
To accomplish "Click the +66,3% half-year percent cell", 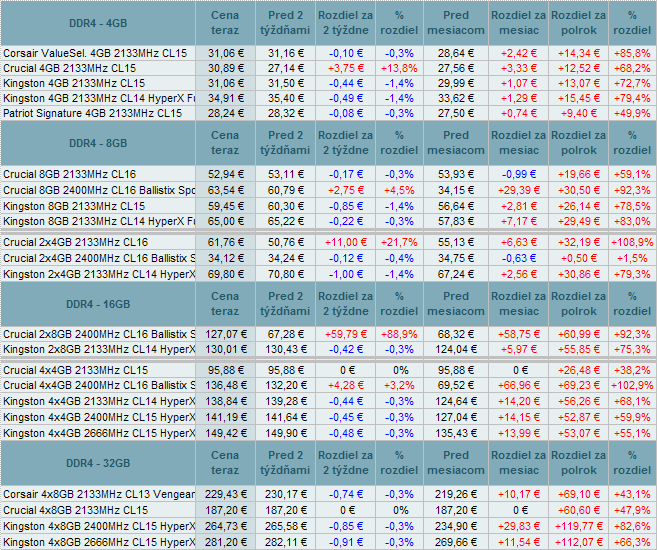I will coord(632,542).
